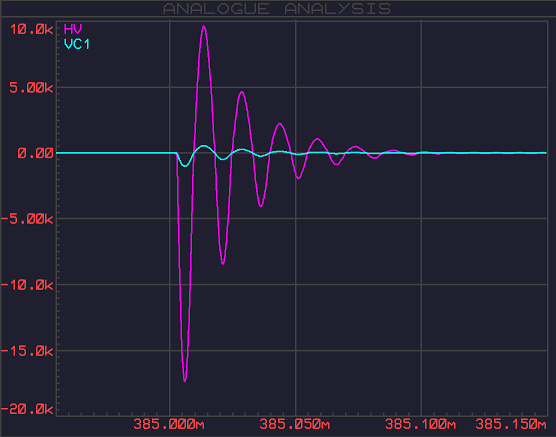556x437 pixels.
Task: Click the HV trace's second negative trough
Action: click(223, 264)
